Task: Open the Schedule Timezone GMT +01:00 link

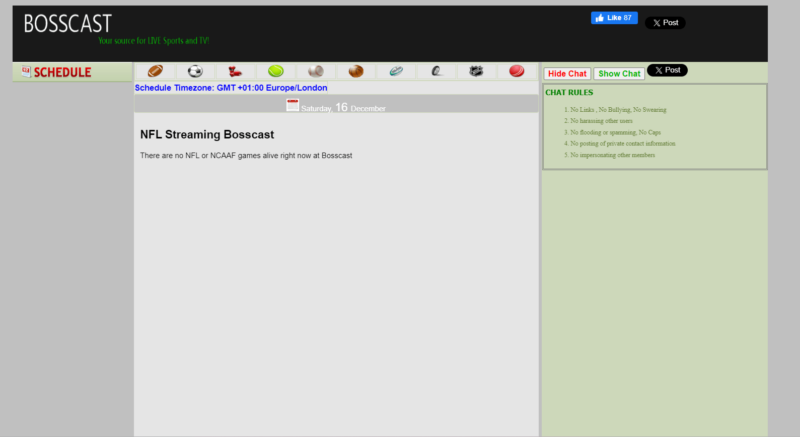Action: [x=231, y=88]
